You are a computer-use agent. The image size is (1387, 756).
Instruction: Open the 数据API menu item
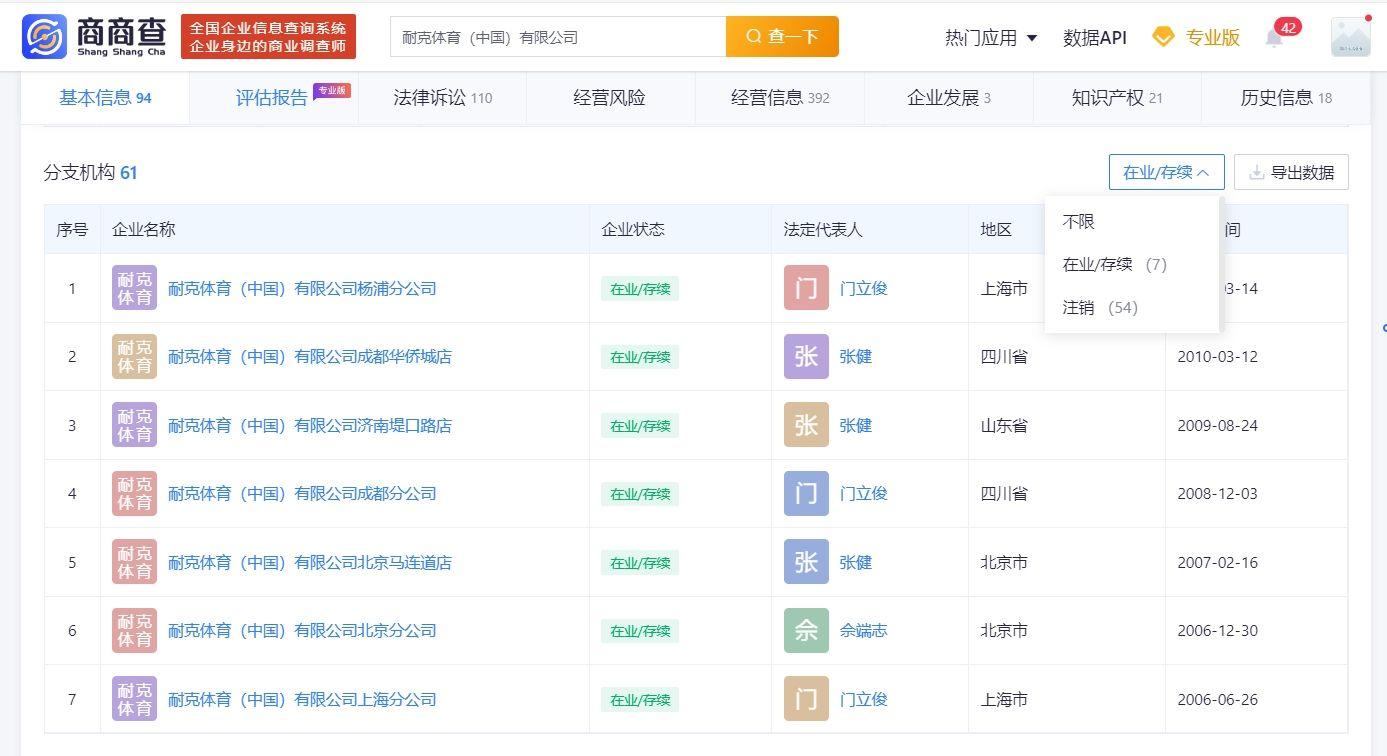[1094, 37]
